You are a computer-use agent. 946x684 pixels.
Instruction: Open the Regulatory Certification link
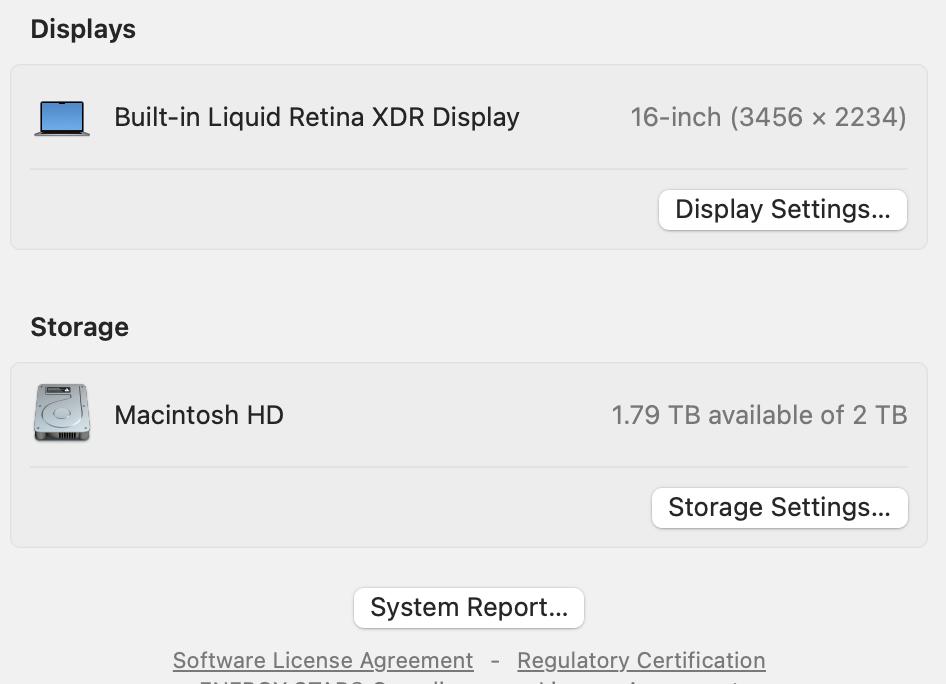coord(641,661)
